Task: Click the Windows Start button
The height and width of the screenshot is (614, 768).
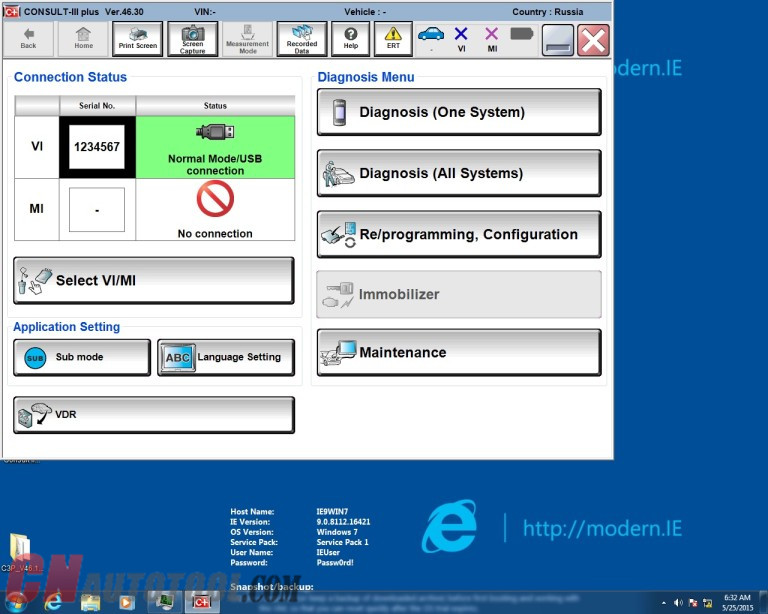Action: pos(16,603)
